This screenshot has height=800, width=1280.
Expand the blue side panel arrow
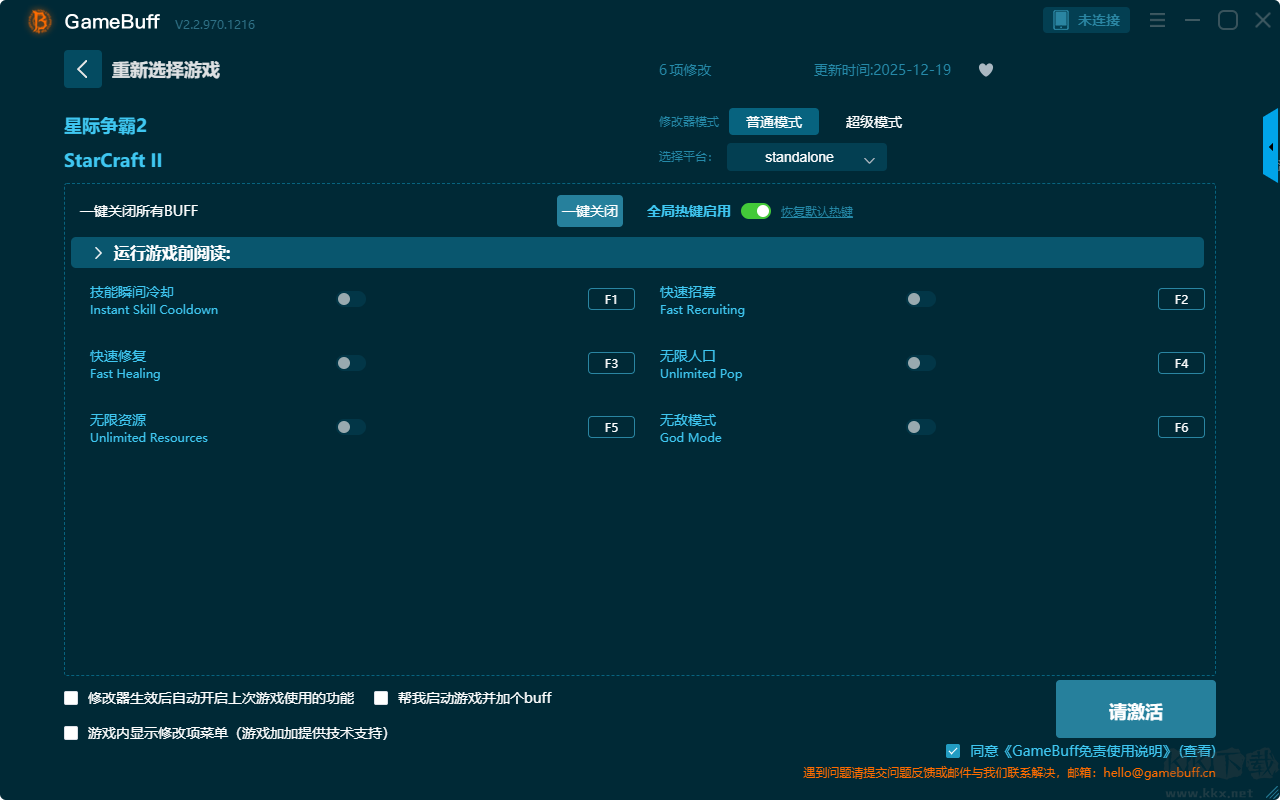[x=1271, y=147]
